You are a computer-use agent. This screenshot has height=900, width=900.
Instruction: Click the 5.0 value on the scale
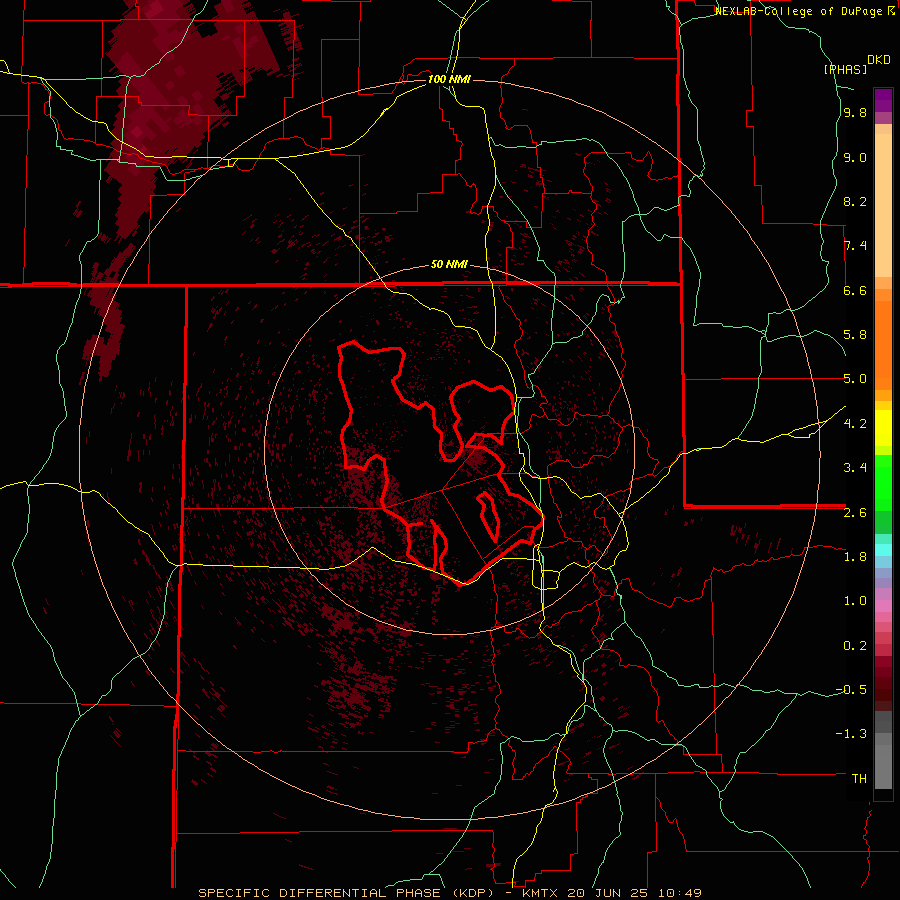(x=855, y=379)
